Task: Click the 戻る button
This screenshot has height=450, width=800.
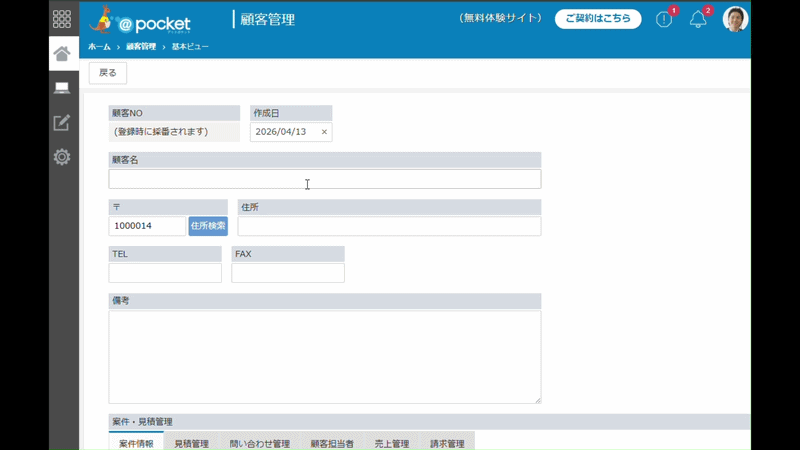Action: point(108,73)
